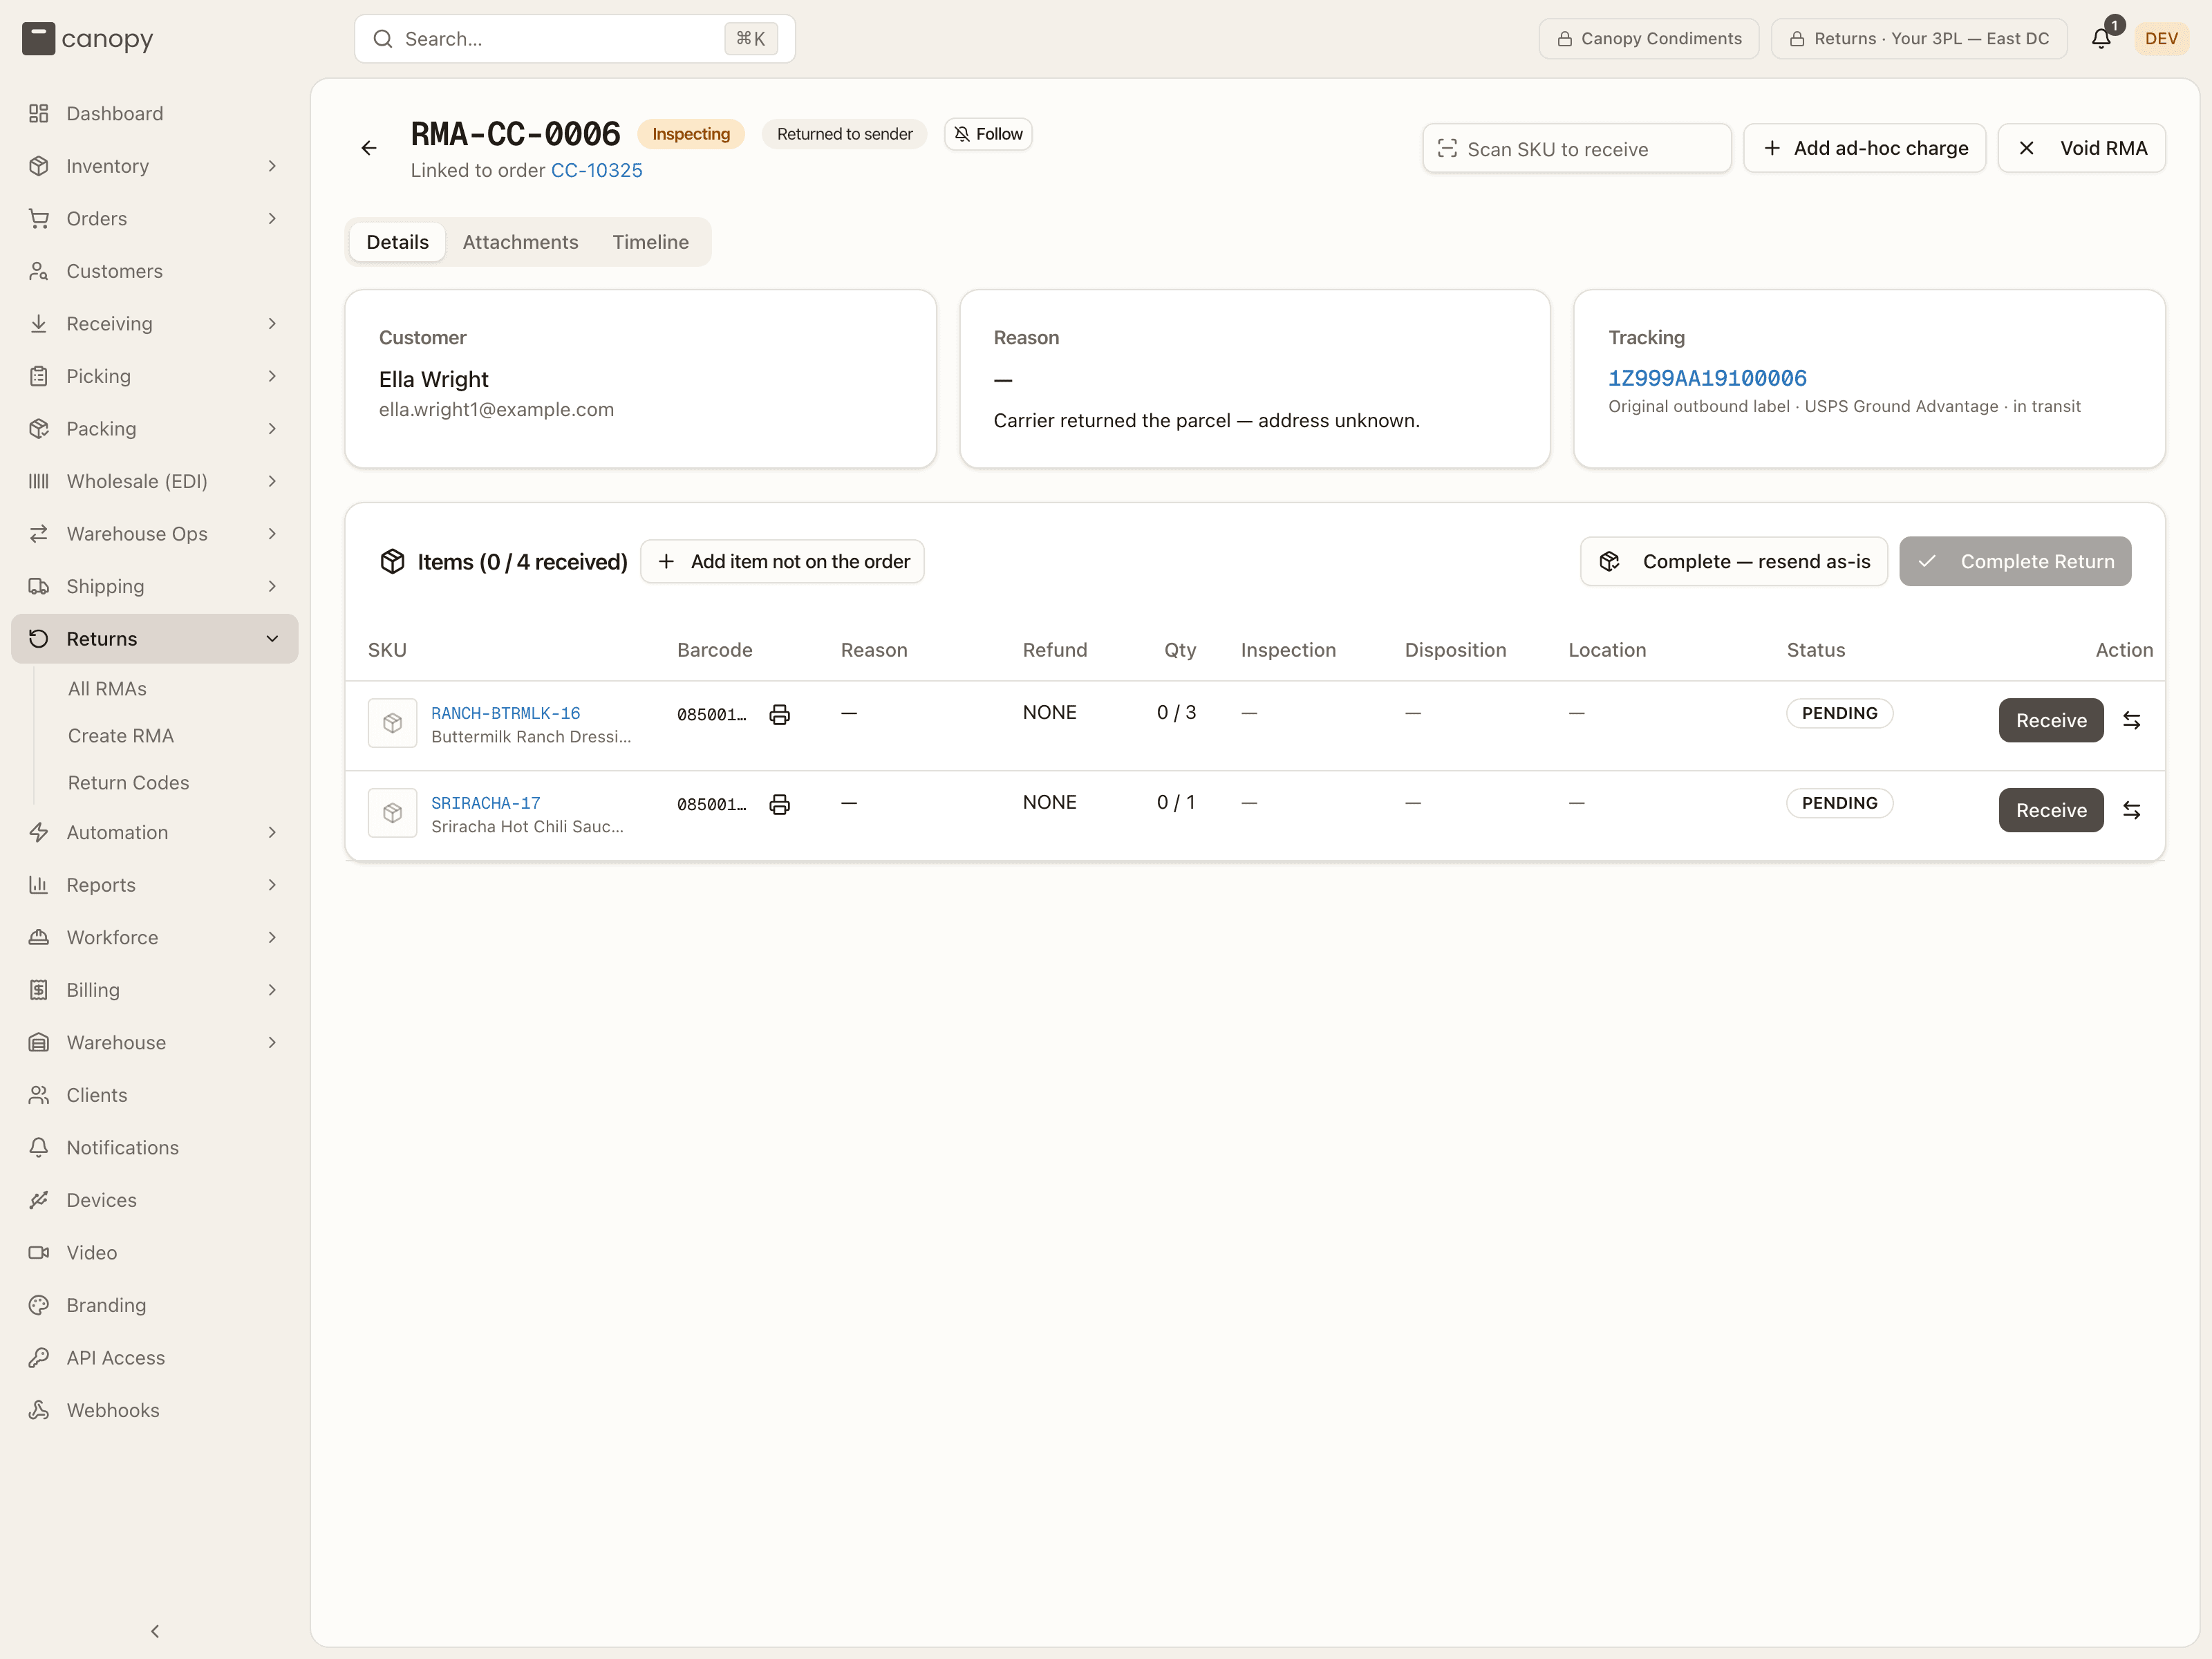Open Video in sidebar
This screenshot has height=1659, width=2212.
click(x=155, y=1253)
